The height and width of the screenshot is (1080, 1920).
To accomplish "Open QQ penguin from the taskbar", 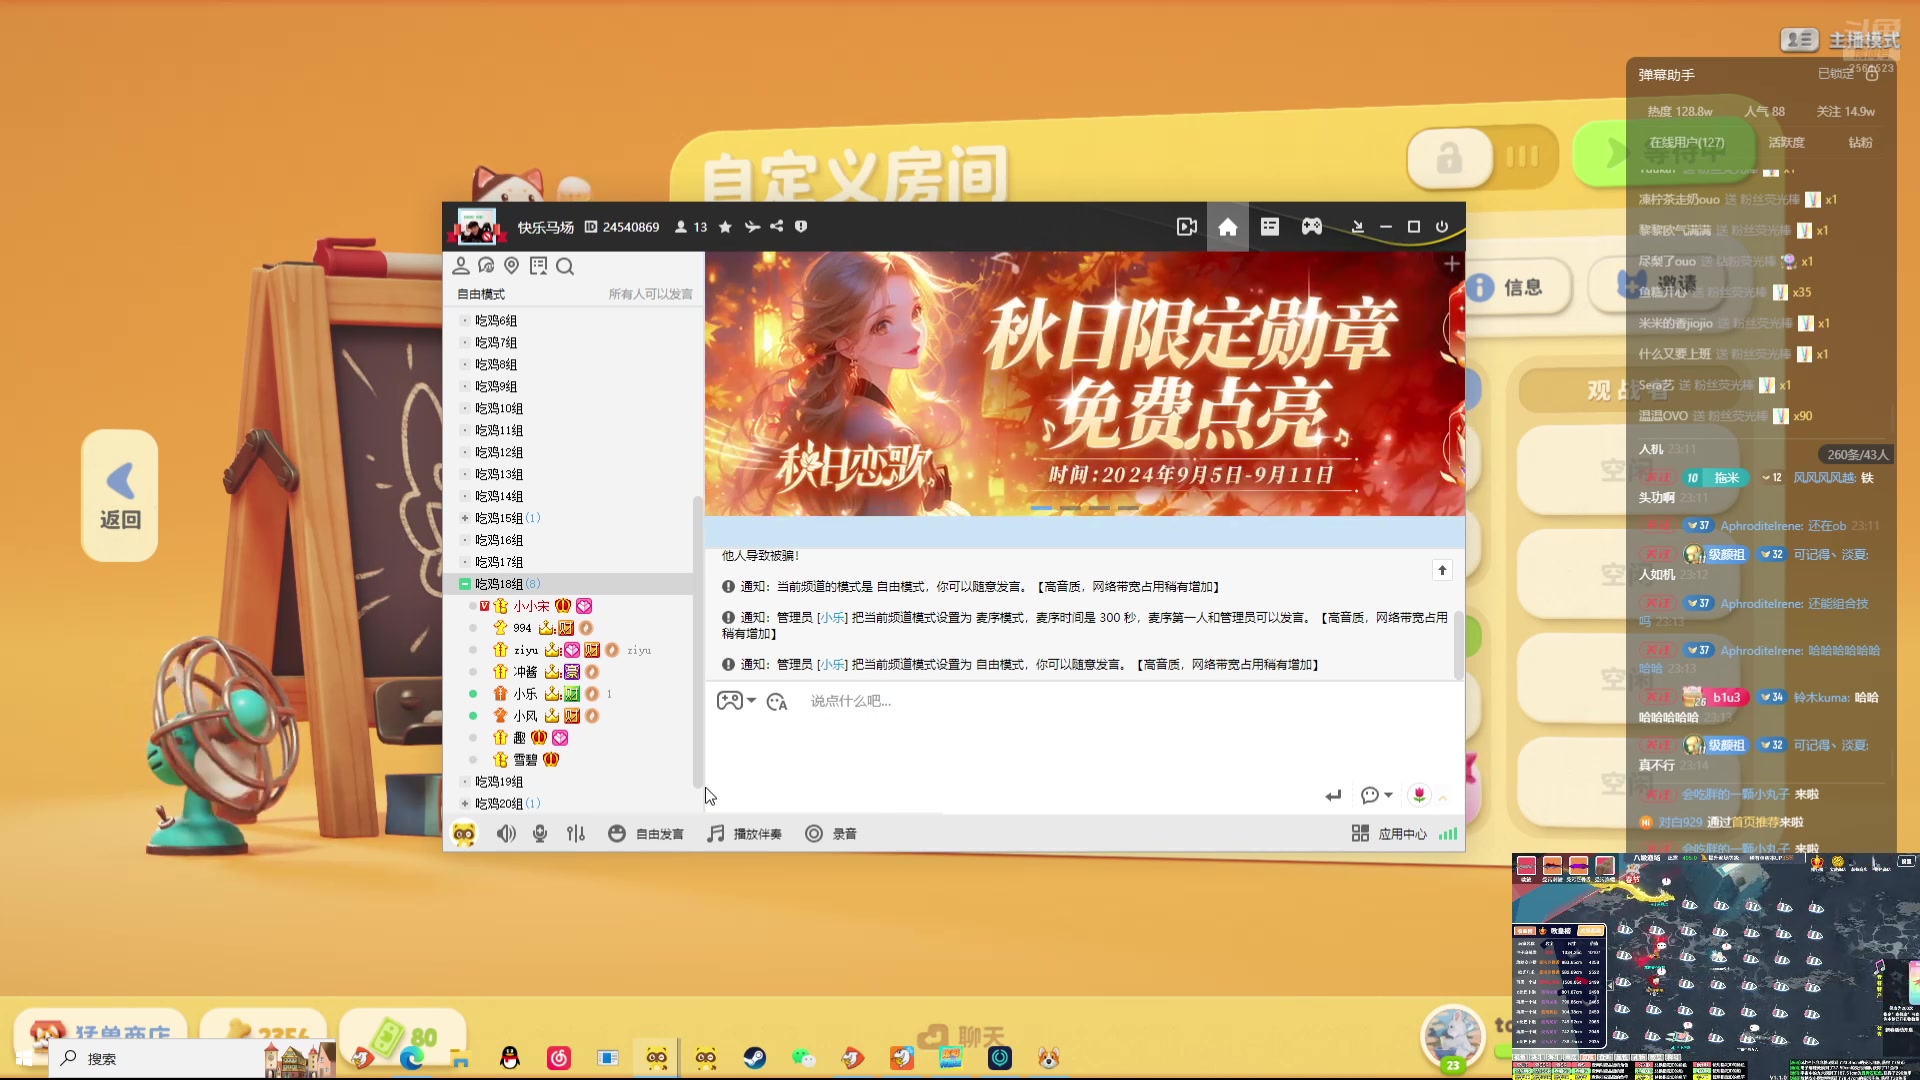I will point(510,1058).
